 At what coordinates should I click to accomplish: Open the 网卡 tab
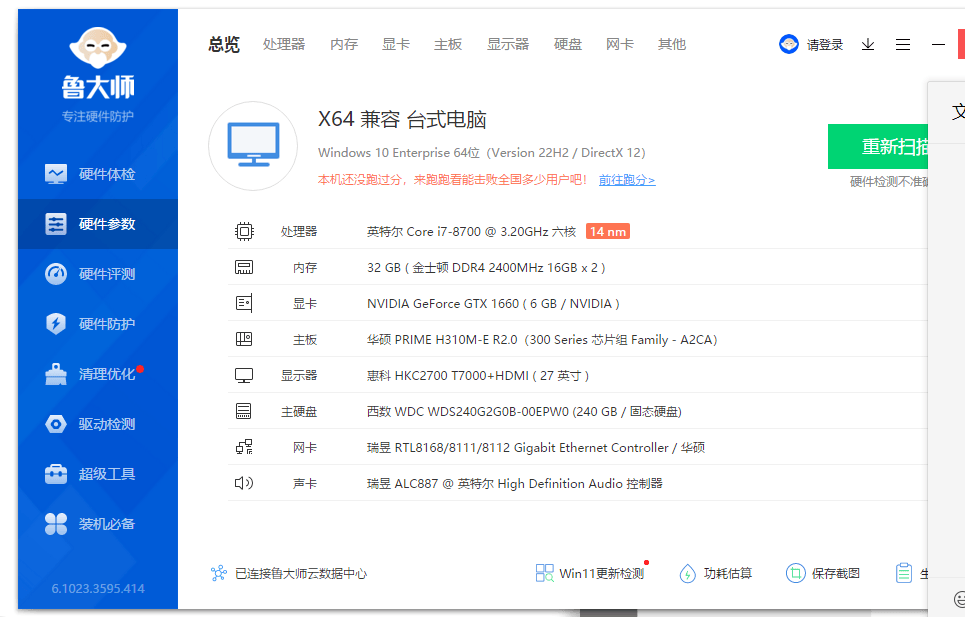click(620, 44)
